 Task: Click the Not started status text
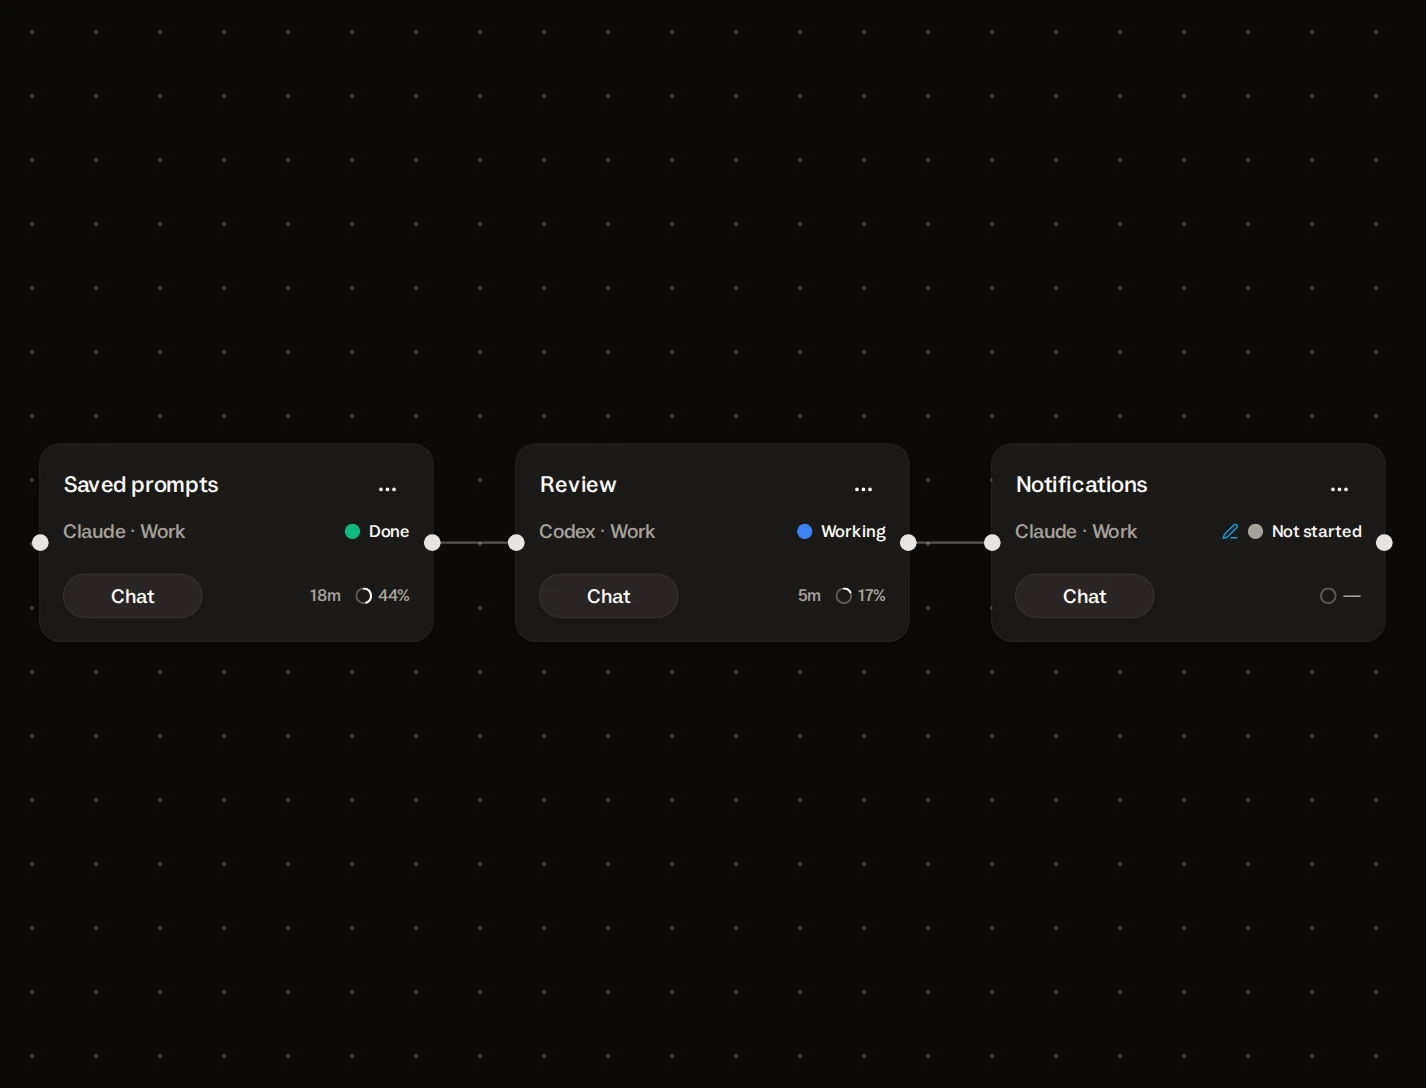1317,532
